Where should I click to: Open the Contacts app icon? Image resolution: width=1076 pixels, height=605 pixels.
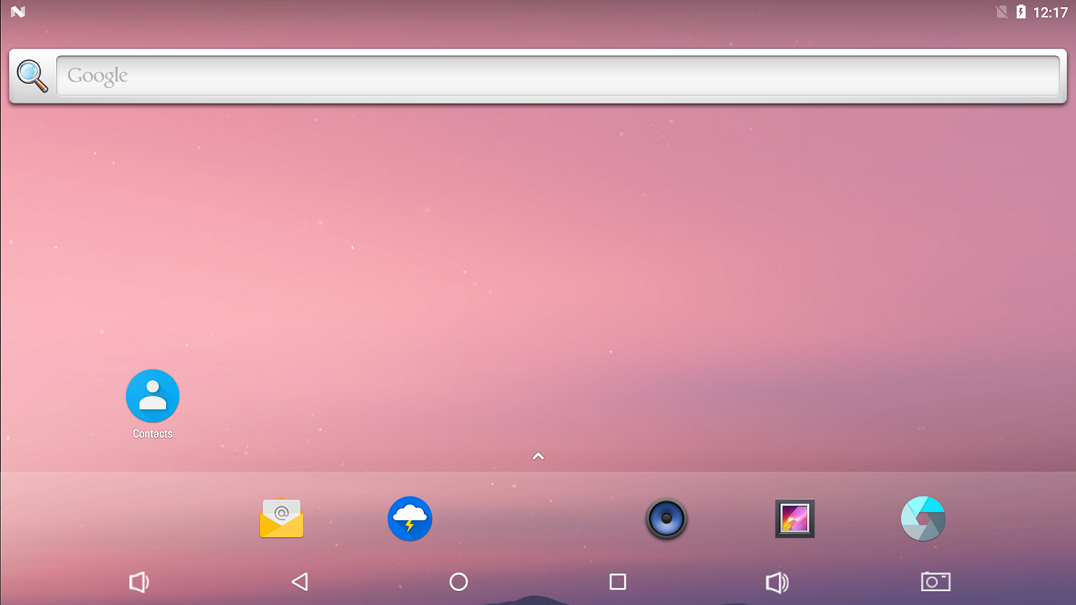[x=152, y=396]
